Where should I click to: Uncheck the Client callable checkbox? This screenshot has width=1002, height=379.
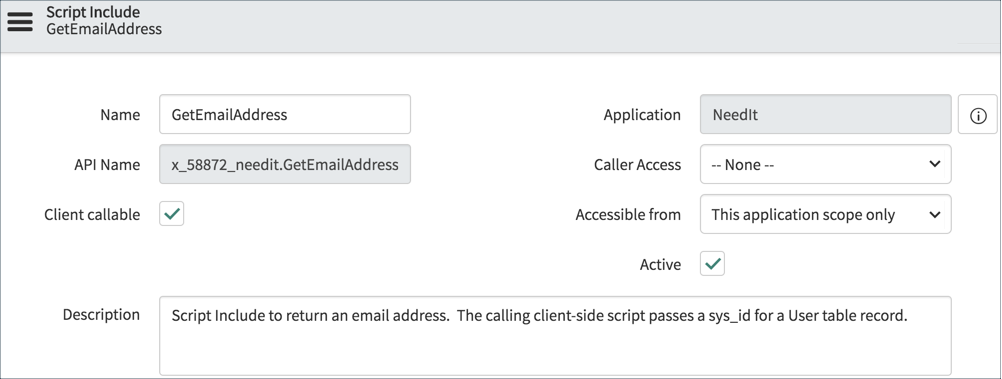171,214
